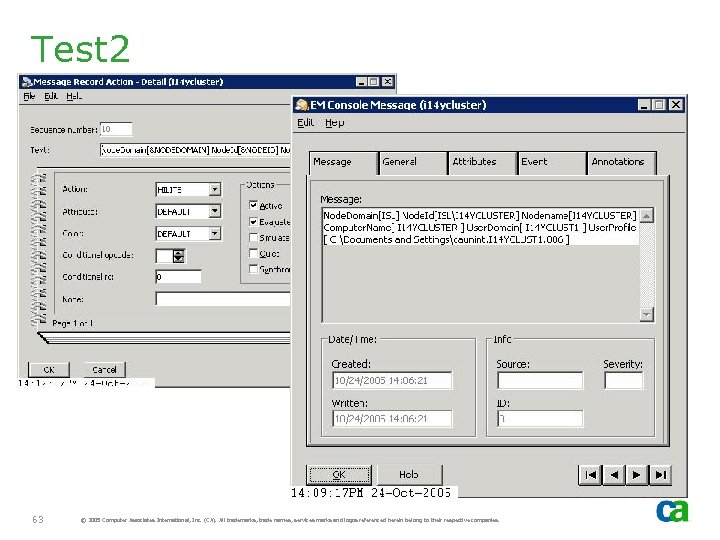Switch to the Attributes tab
Image resolution: width=720 pixels, height=540 pixels.
483,162
